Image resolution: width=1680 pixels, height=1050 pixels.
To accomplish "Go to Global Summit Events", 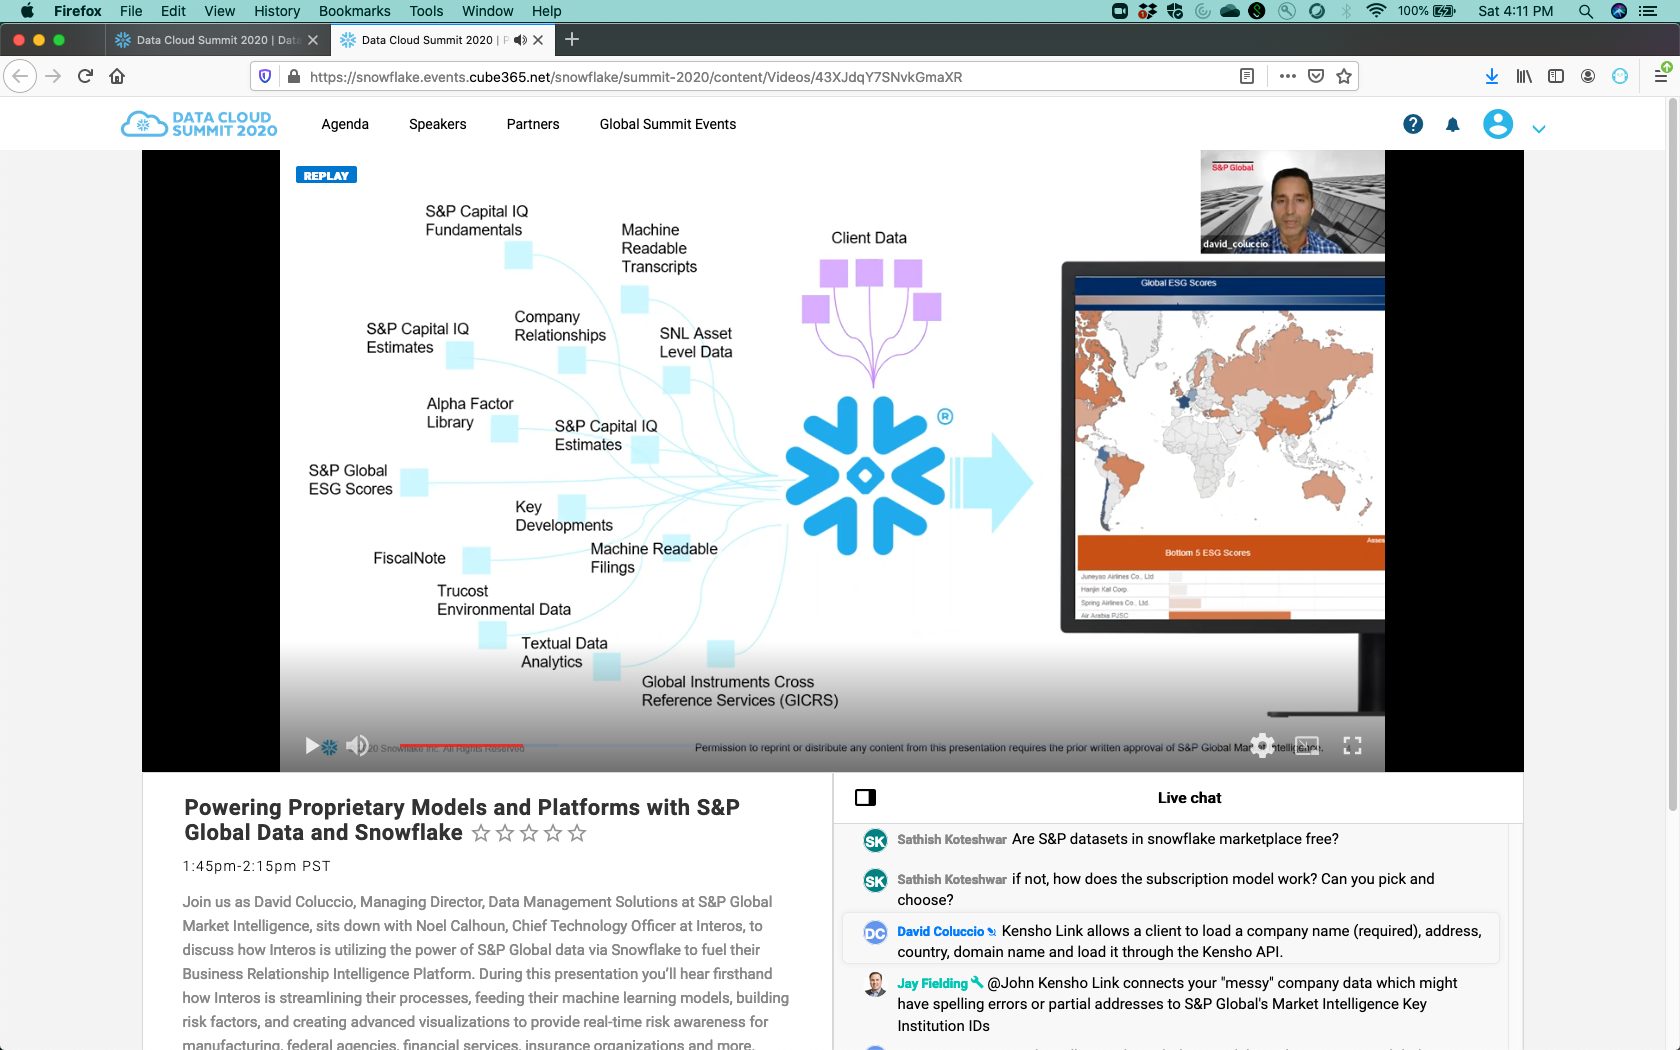I will coord(668,124).
